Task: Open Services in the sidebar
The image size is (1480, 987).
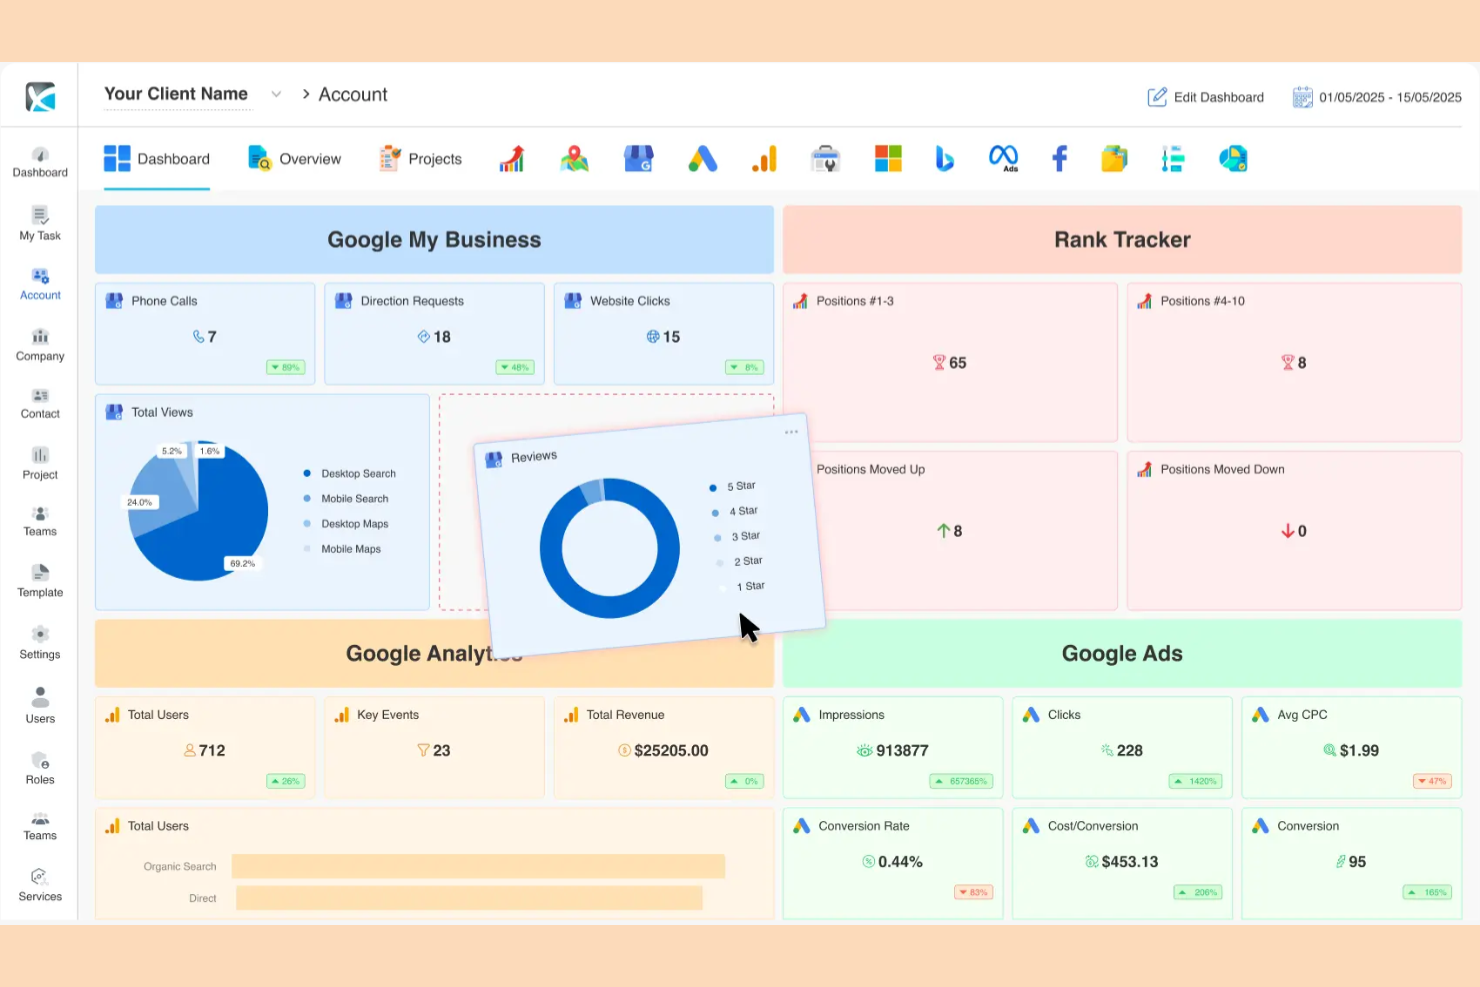Action: click(x=40, y=885)
